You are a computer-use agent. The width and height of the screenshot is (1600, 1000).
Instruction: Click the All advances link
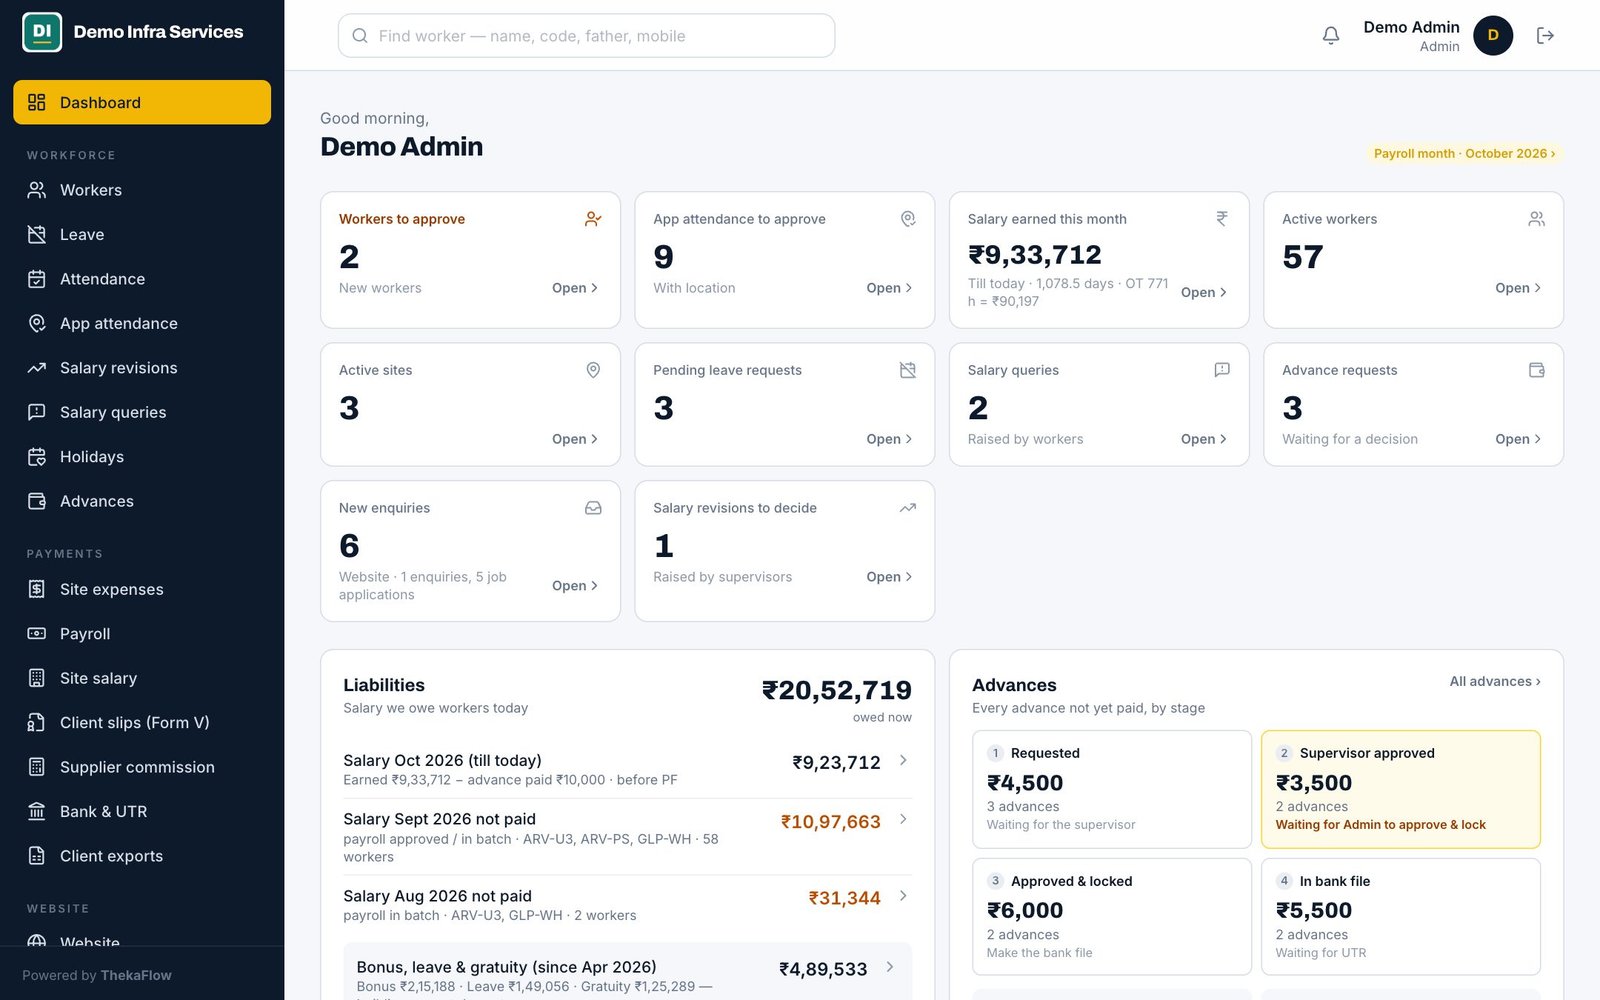pos(1495,681)
